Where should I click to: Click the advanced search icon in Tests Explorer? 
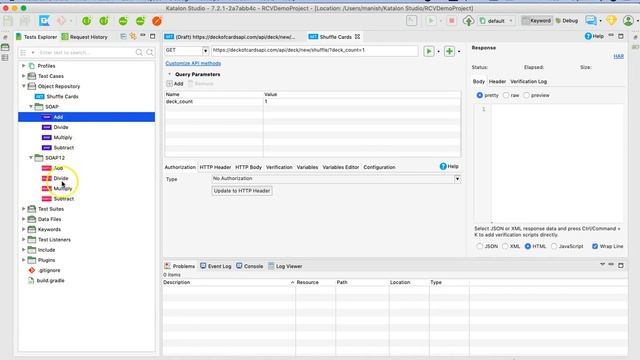click(150, 52)
